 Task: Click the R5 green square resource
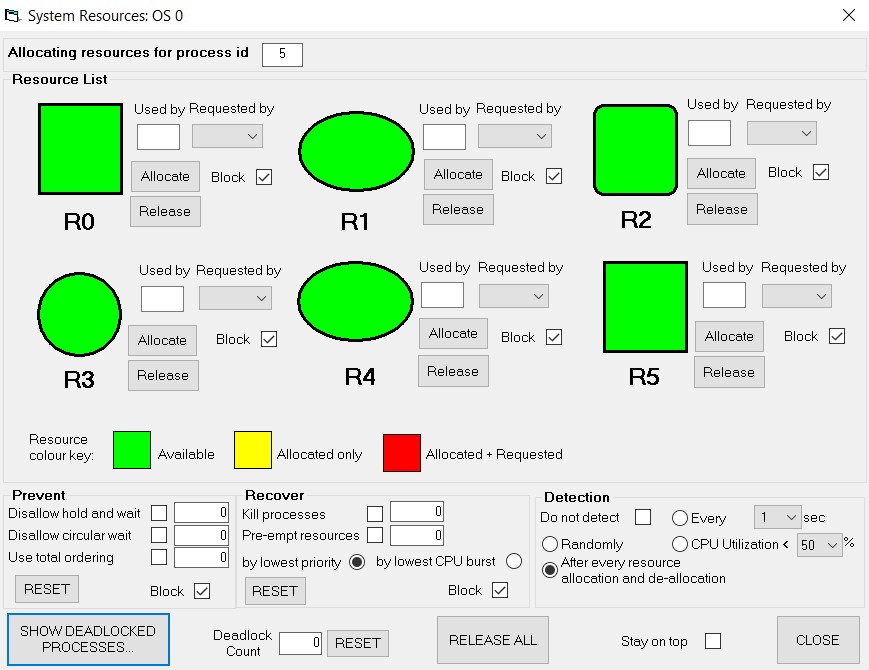click(645, 307)
